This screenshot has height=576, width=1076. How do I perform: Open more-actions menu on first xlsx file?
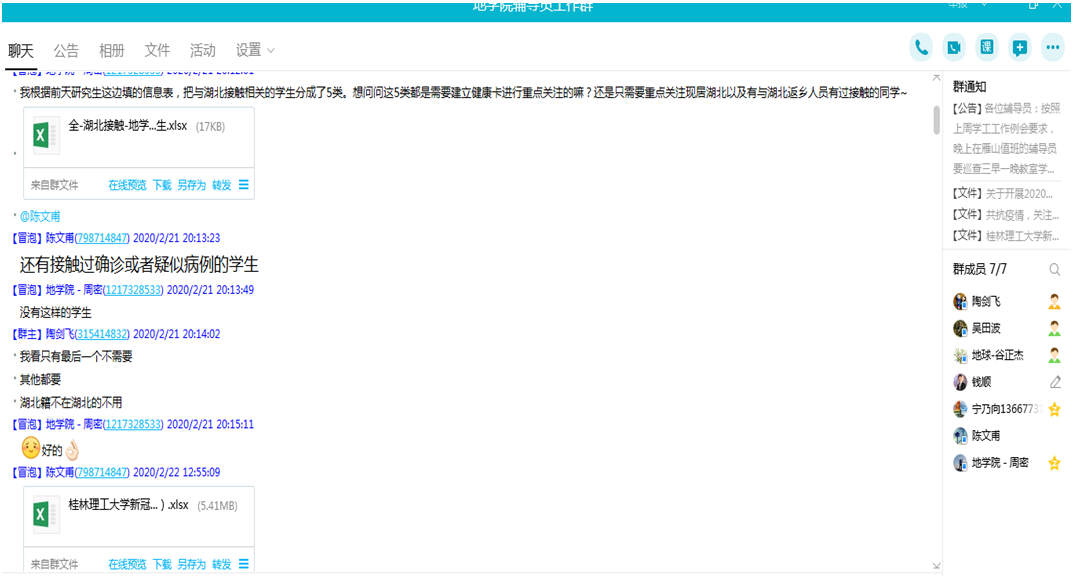244,185
